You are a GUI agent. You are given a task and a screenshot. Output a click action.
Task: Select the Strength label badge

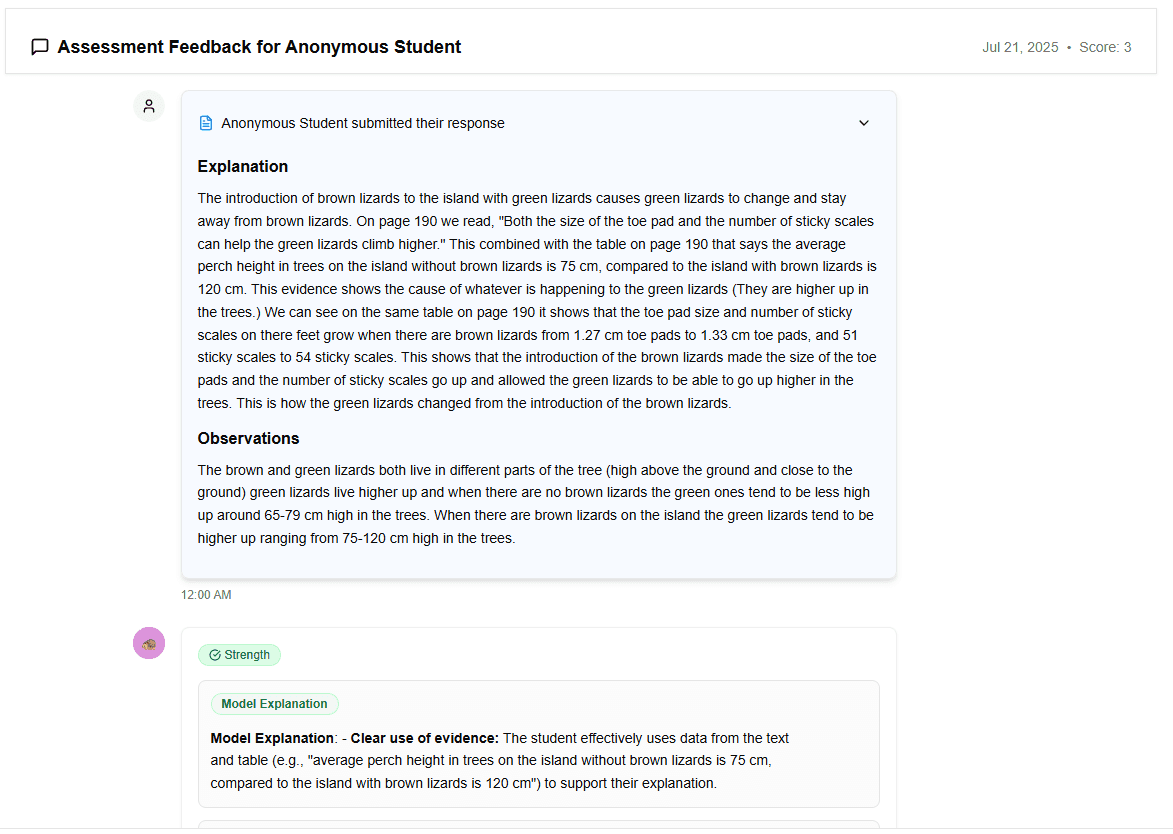(x=239, y=654)
